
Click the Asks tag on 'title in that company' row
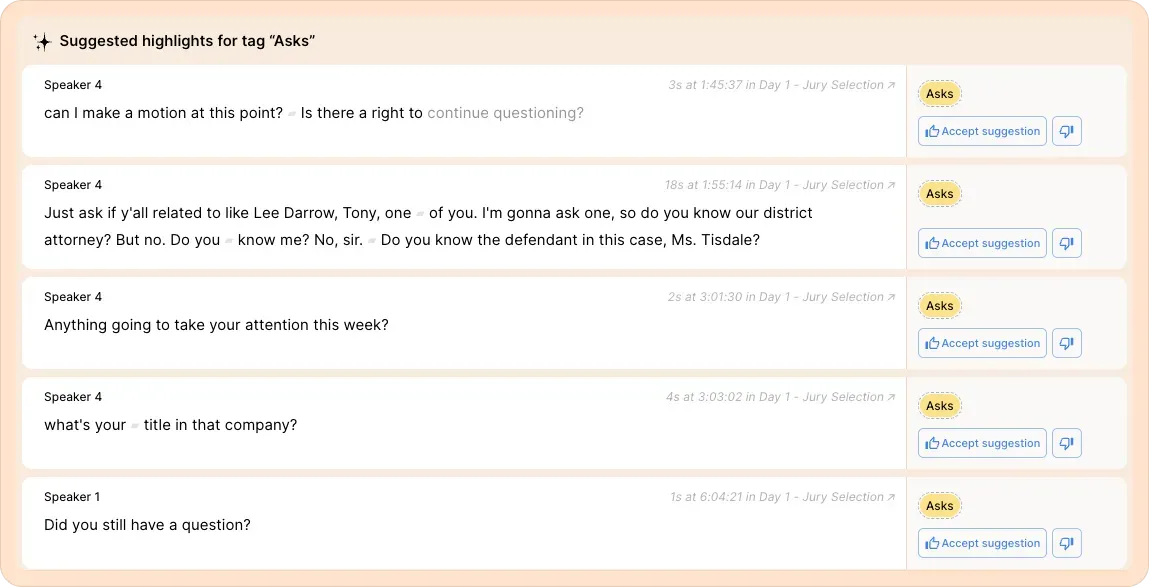click(x=939, y=405)
